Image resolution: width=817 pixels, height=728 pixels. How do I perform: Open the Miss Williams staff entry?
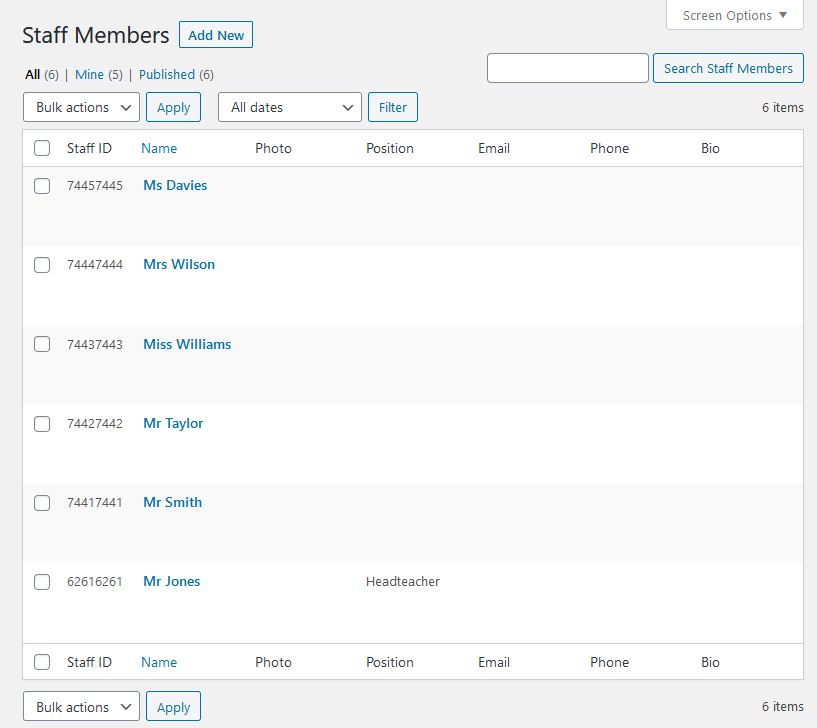[x=187, y=344]
